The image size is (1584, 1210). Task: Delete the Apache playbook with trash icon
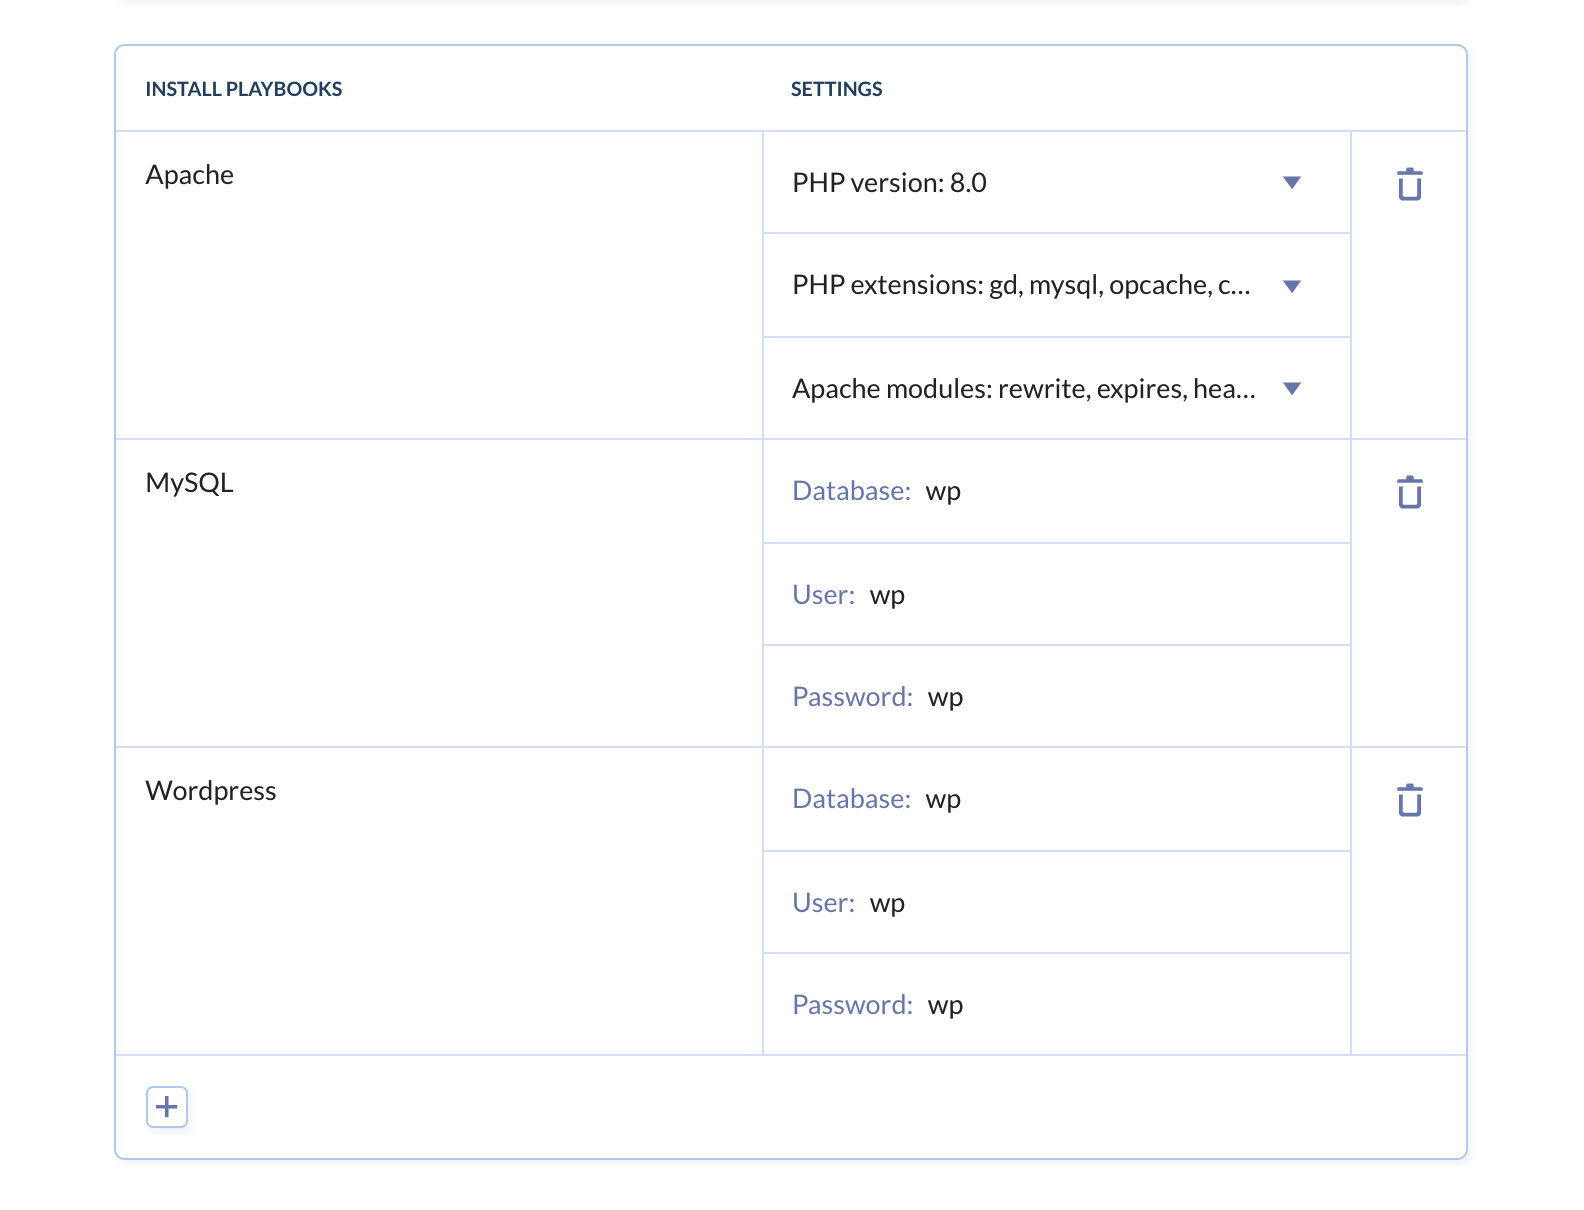coord(1409,184)
